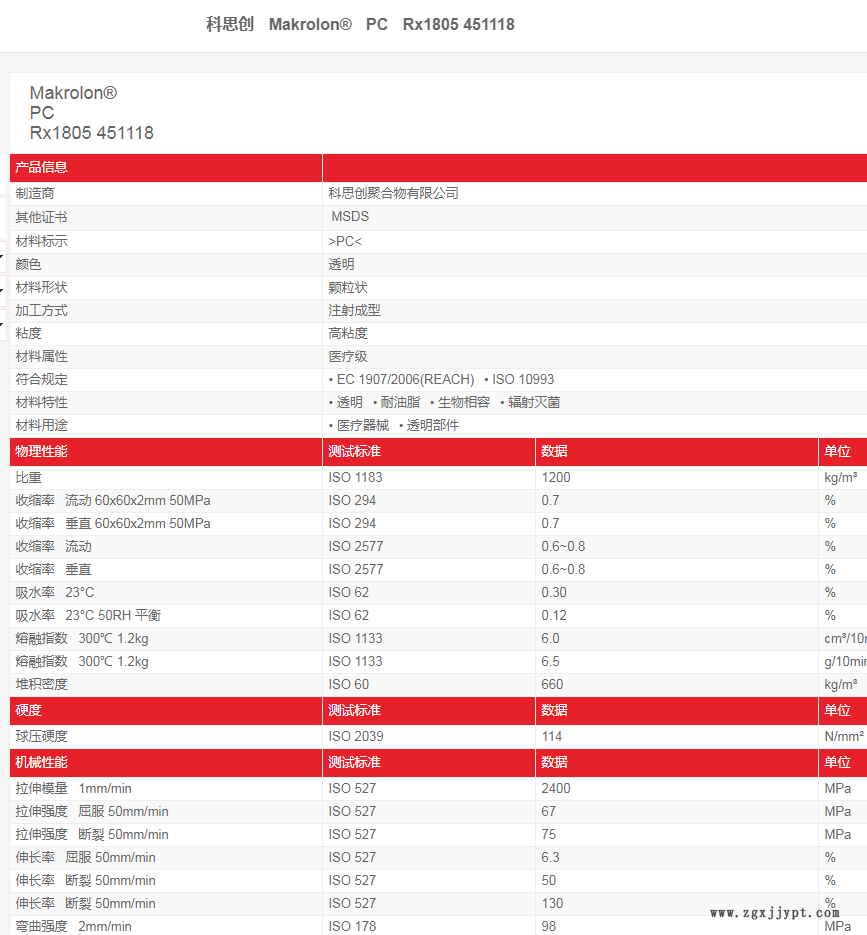Click the 辐射灭菌 feature text
Screen dimensions: 867x935
coord(534,402)
